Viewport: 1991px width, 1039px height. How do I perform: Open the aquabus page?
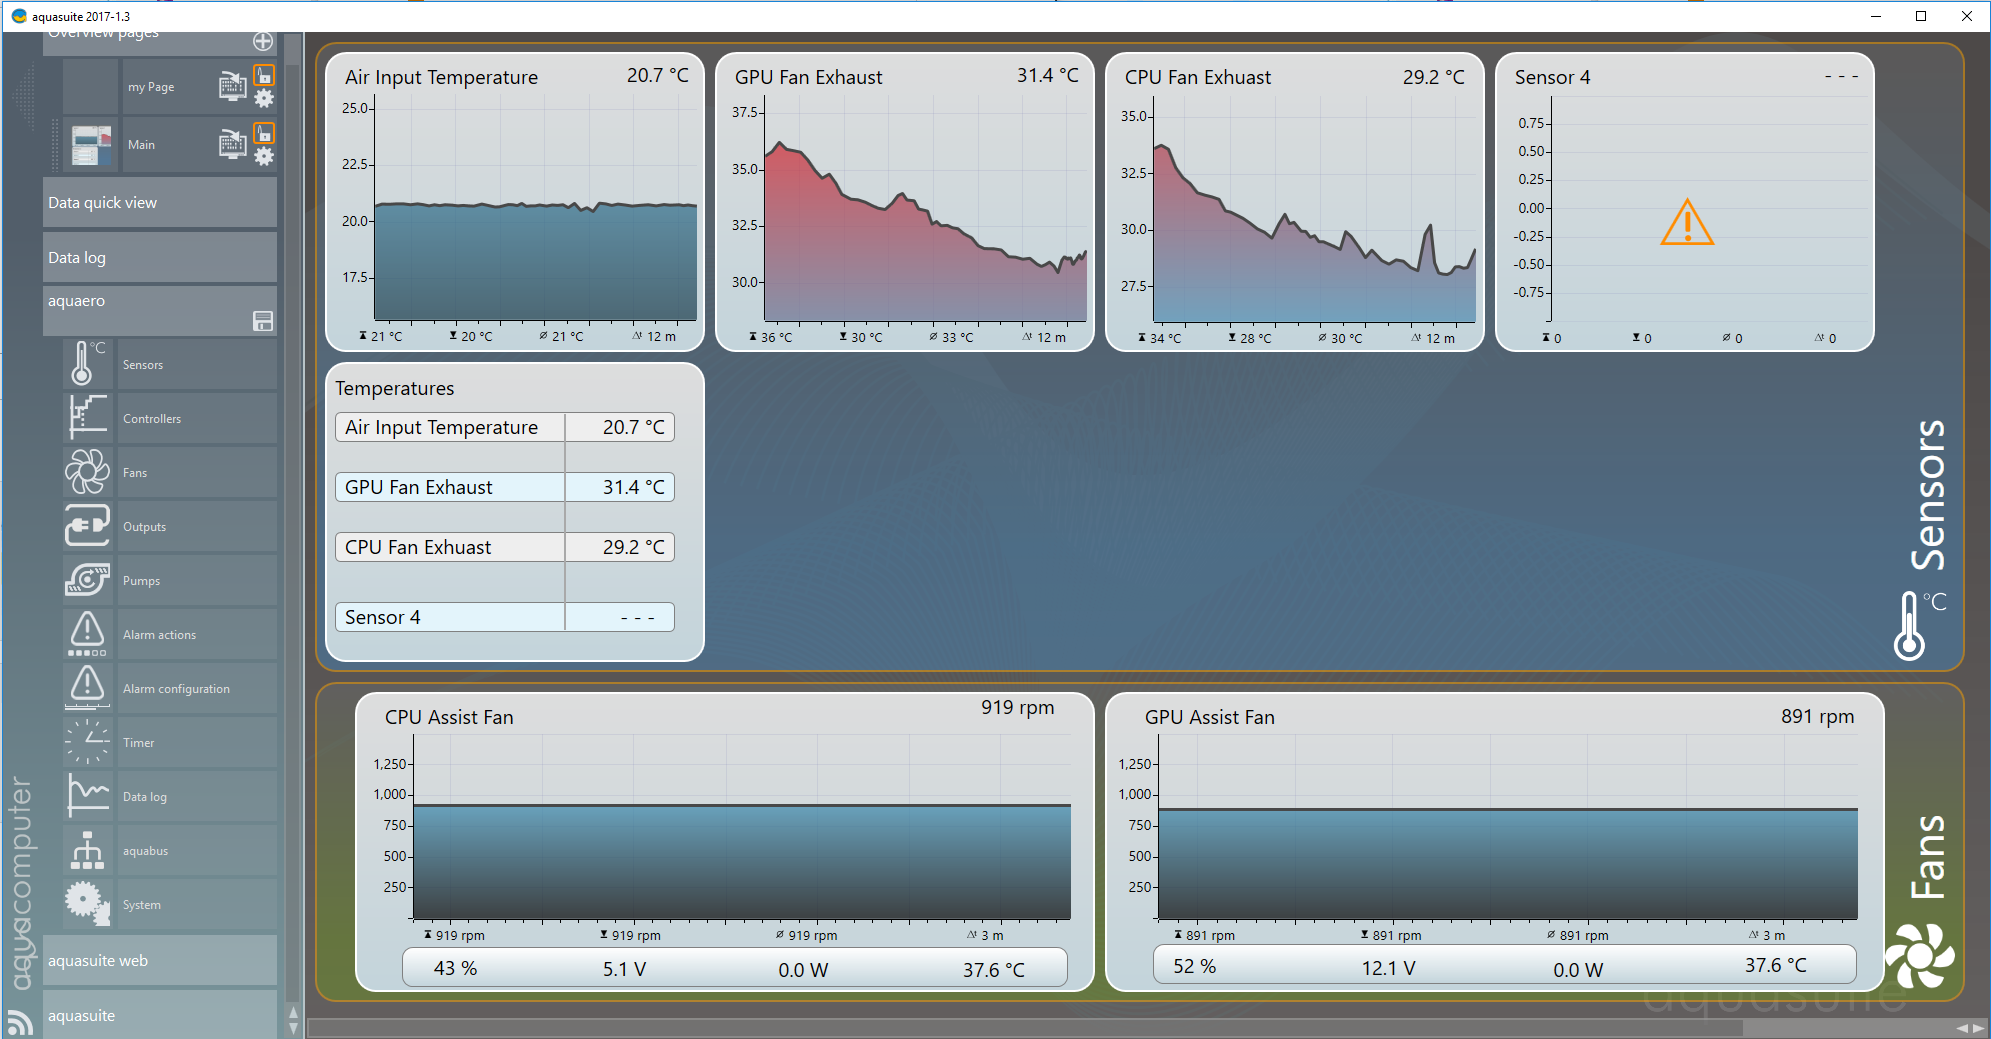click(x=197, y=850)
